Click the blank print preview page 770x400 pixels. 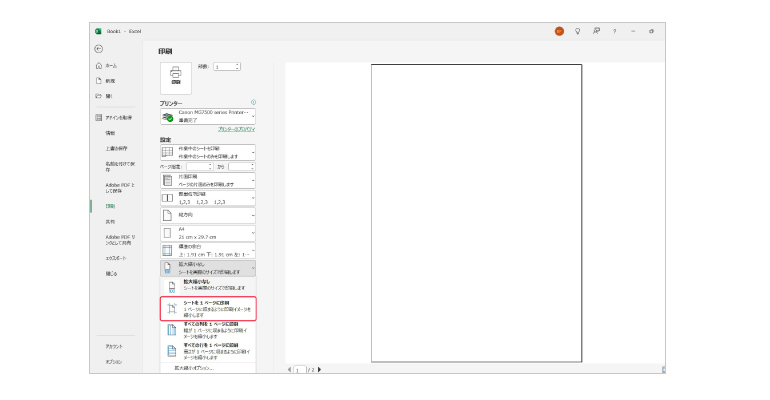click(476, 213)
